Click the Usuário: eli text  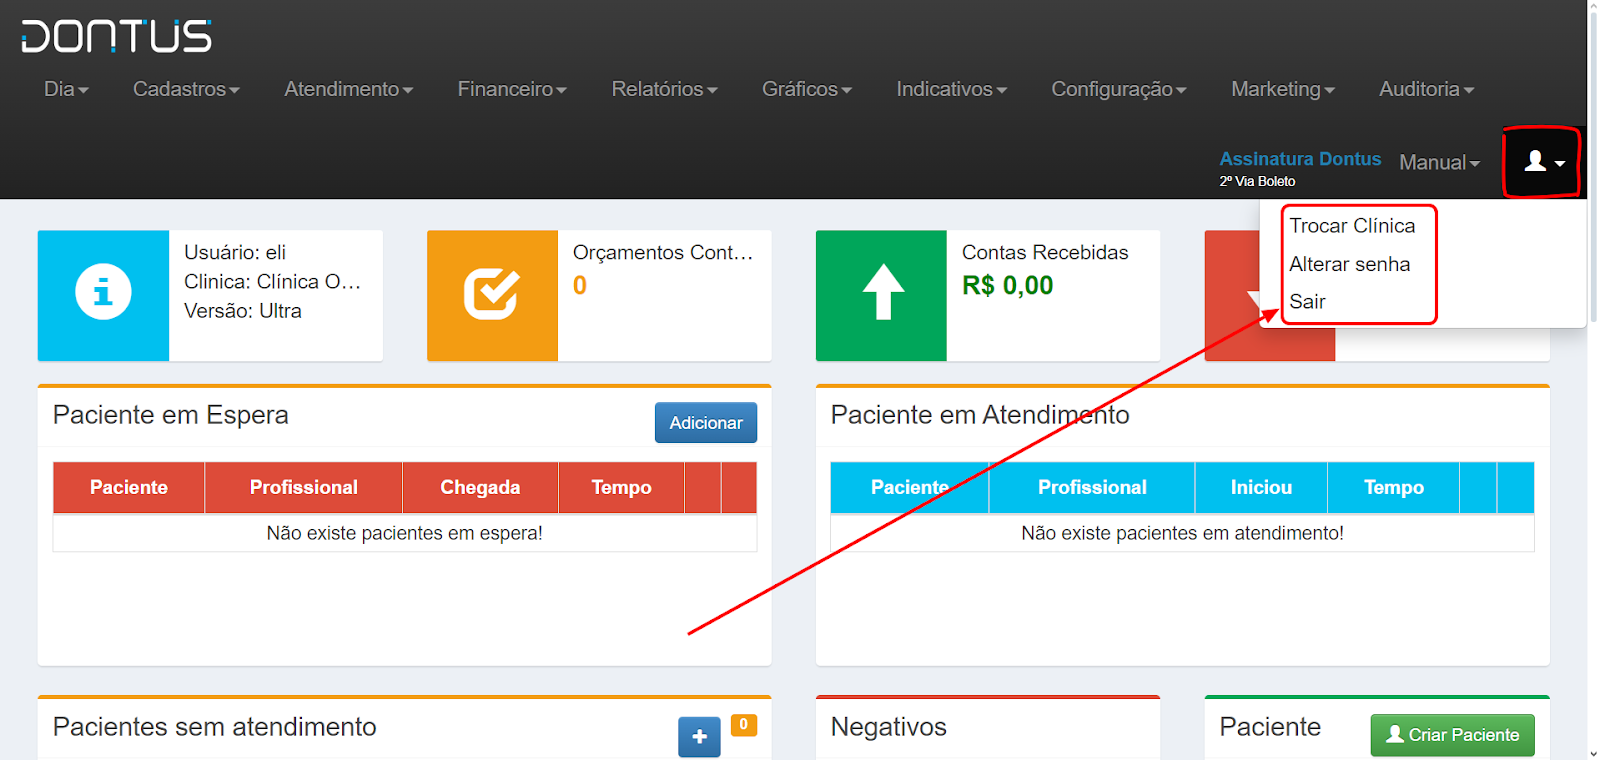235,253
